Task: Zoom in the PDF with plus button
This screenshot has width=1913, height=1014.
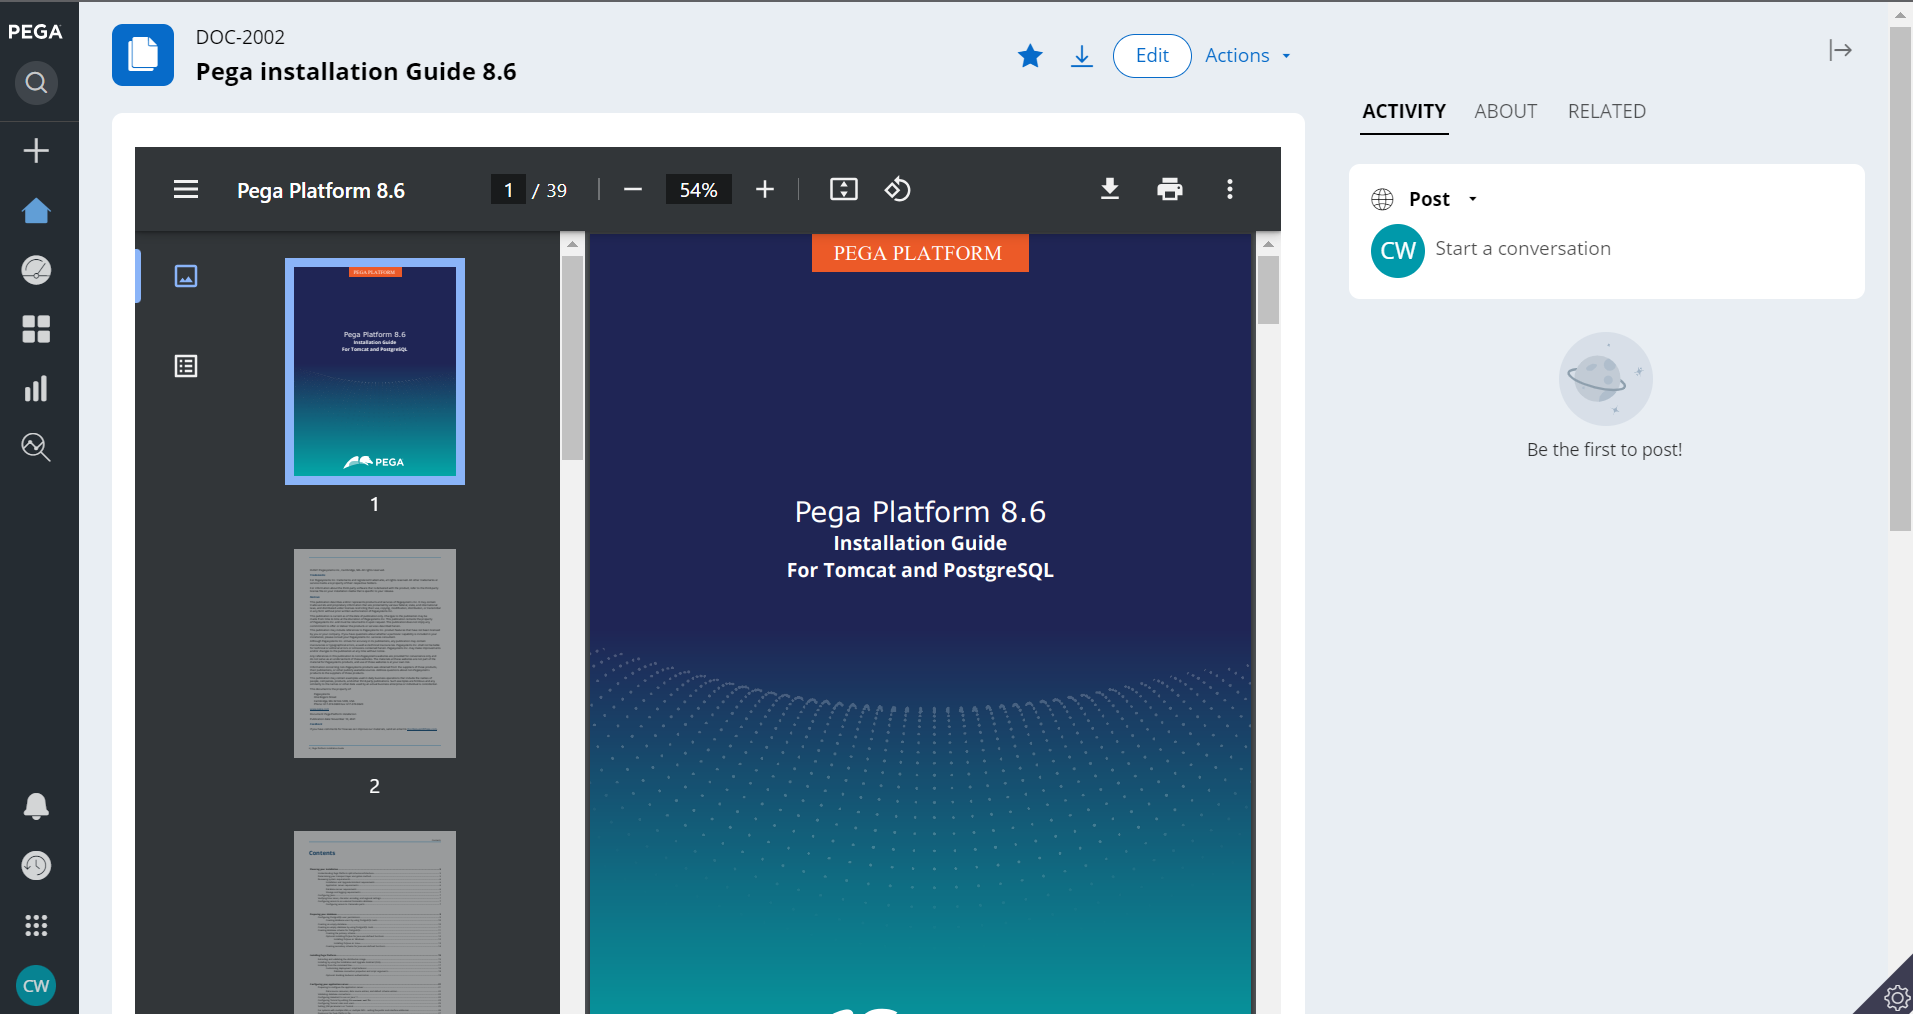Action: coord(765,190)
